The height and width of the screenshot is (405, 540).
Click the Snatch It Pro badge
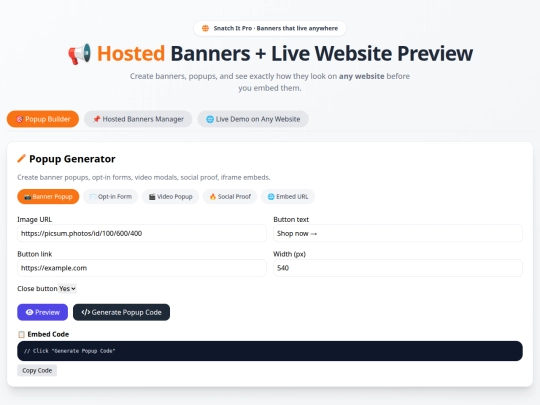(x=270, y=28)
